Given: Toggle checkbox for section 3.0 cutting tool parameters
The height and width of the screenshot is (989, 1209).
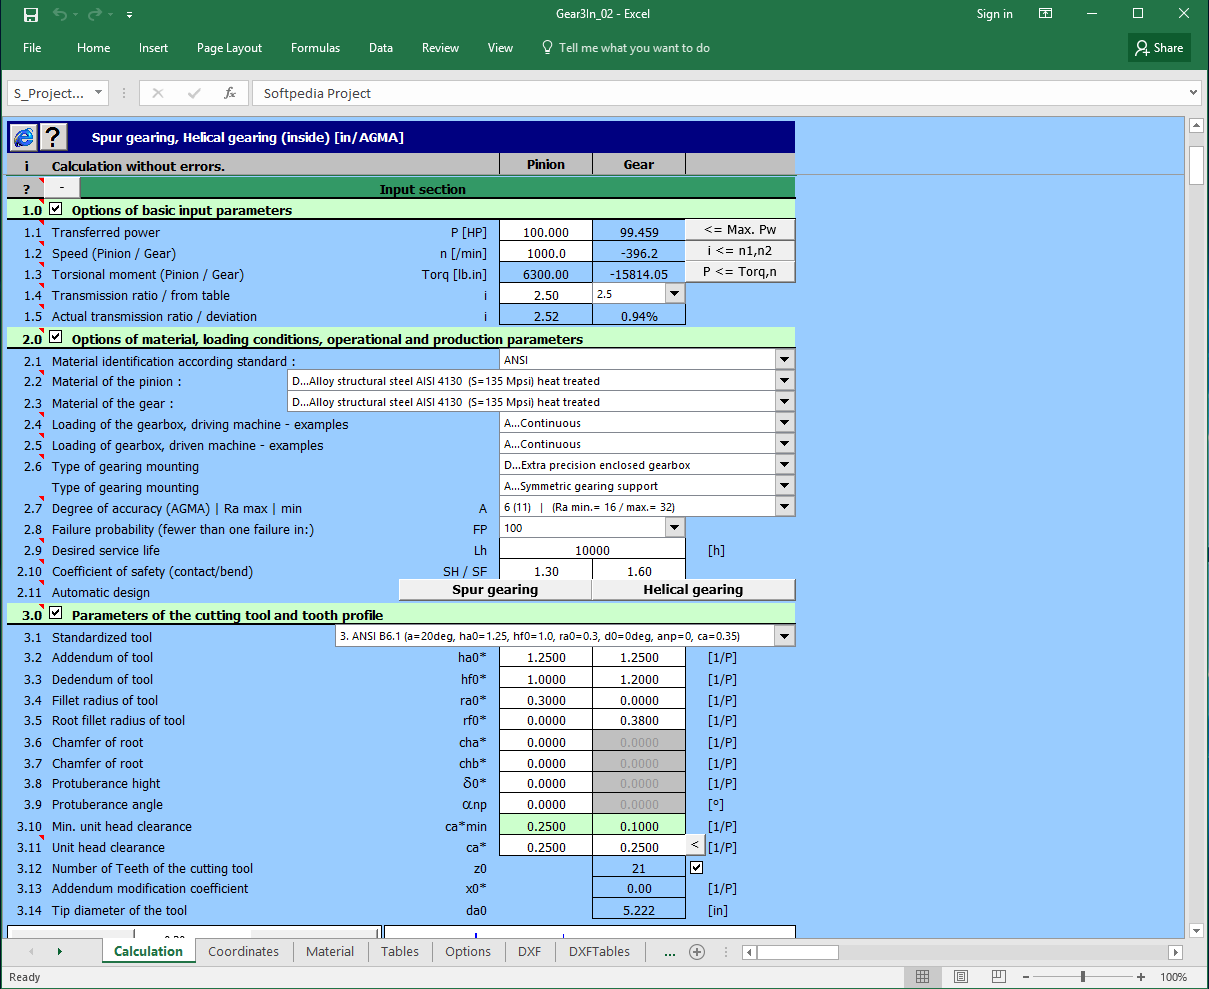Looking at the screenshot, I should click(56, 614).
